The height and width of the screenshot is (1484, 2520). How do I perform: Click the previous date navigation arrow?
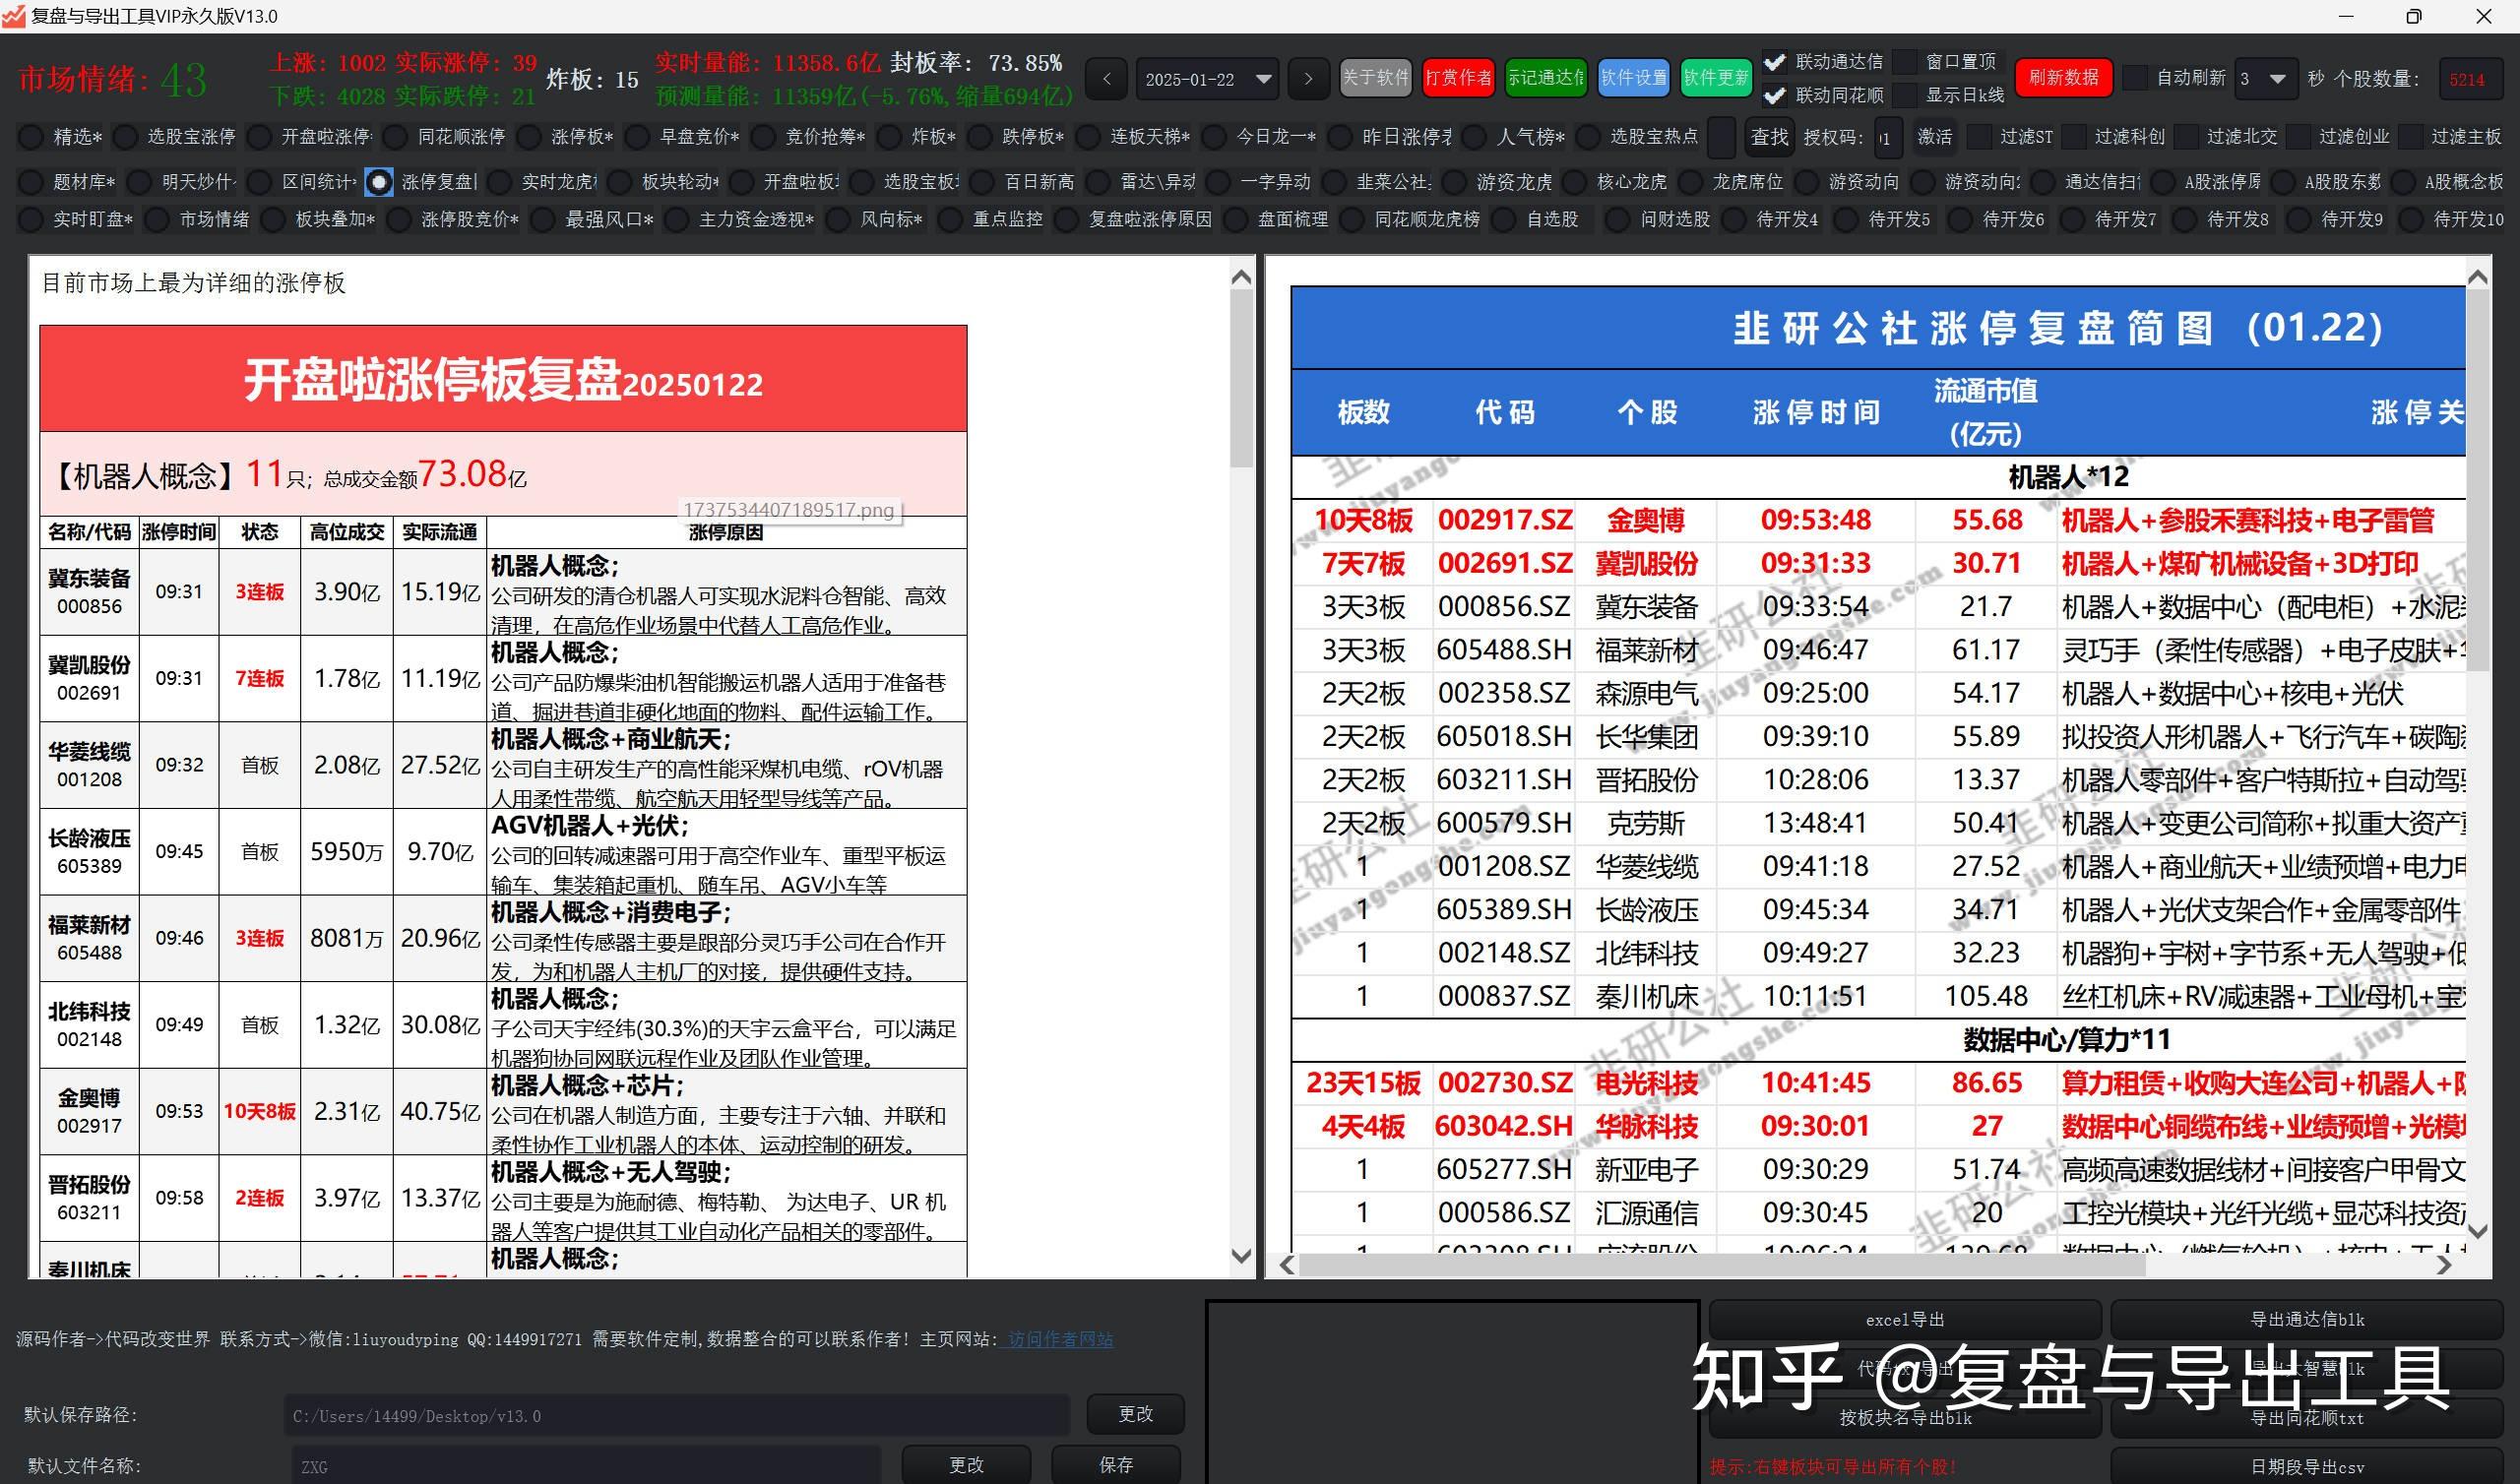[1106, 79]
